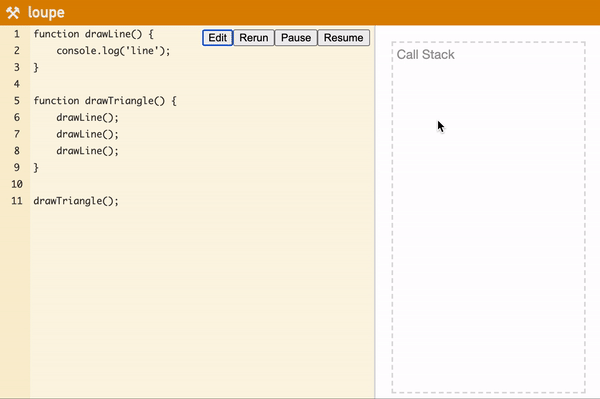This screenshot has height=399, width=600.
Task: Click line number 2 in the gutter
Action: [16, 50]
